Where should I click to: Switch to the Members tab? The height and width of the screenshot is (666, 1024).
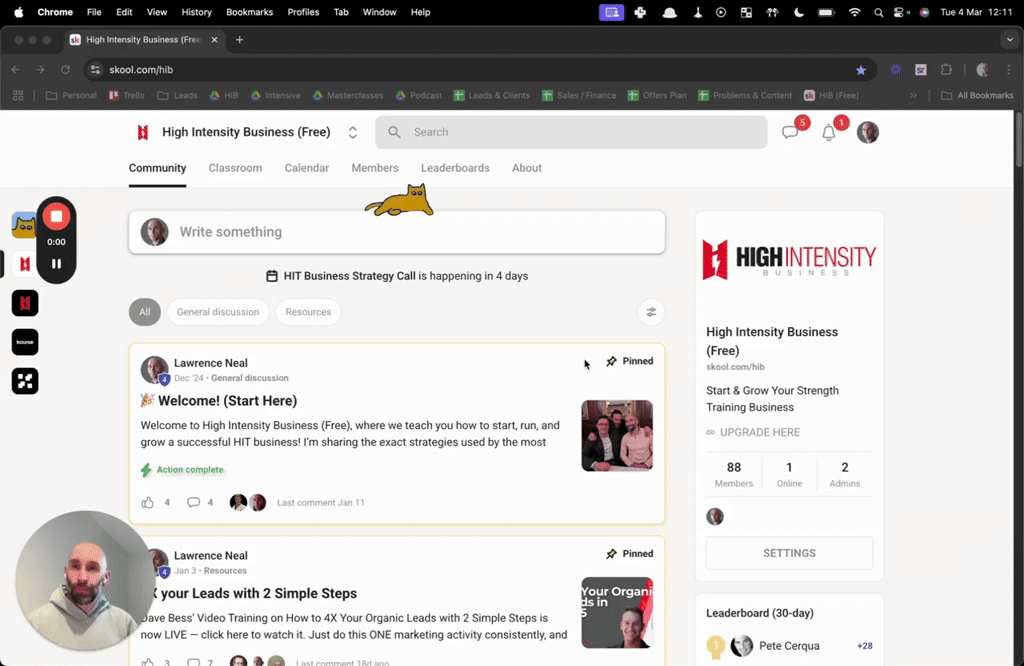(x=375, y=168)
